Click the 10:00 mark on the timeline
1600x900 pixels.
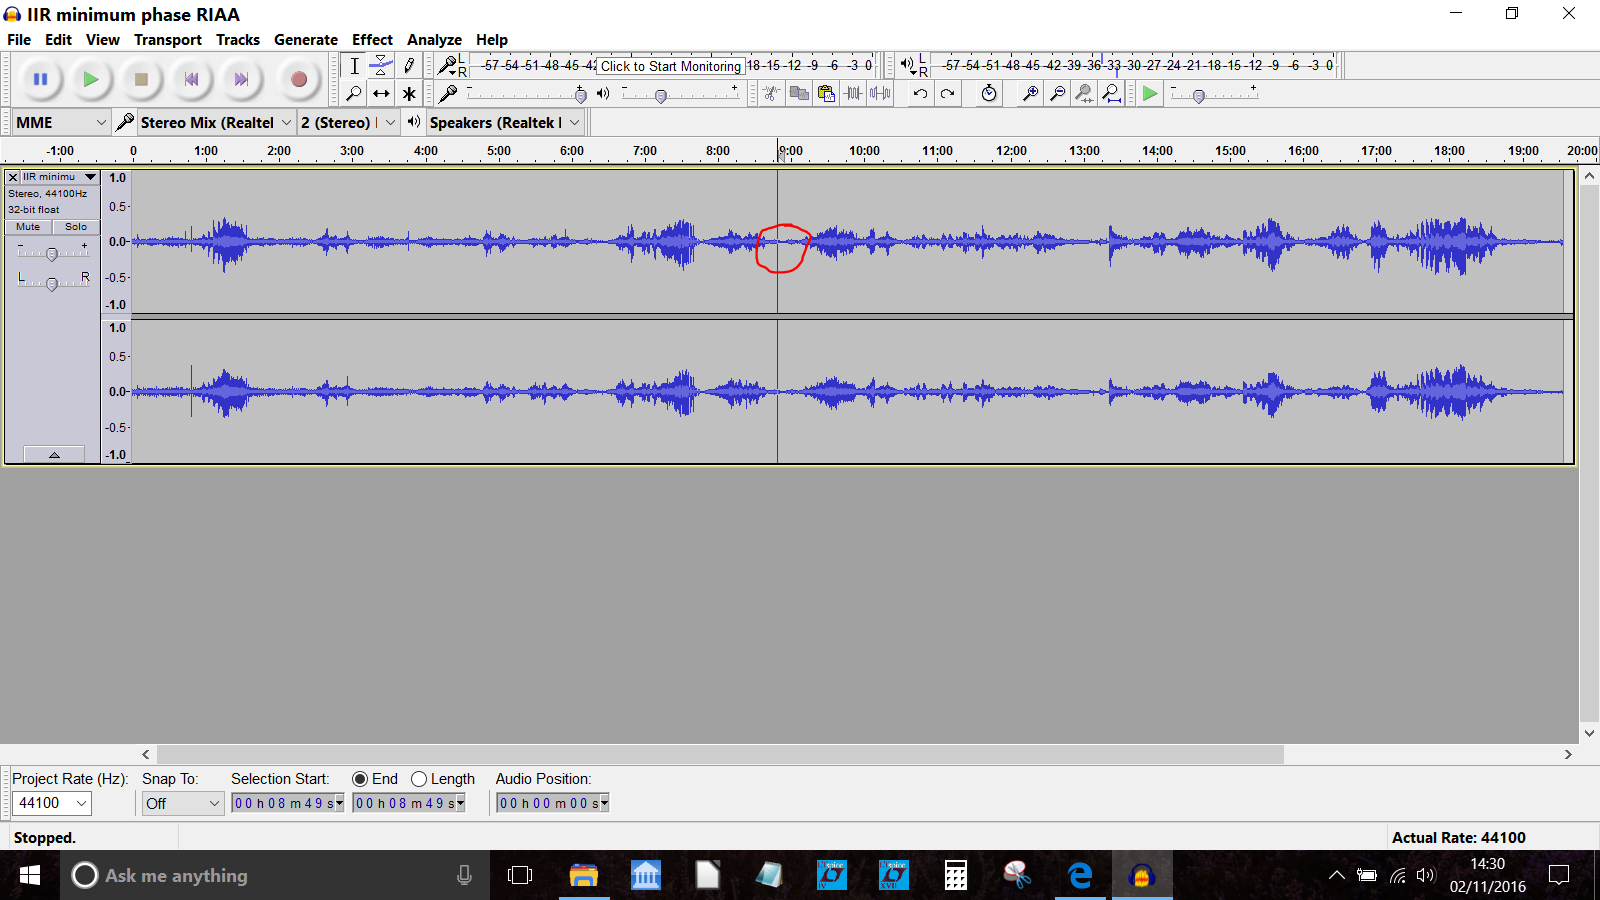864,151
